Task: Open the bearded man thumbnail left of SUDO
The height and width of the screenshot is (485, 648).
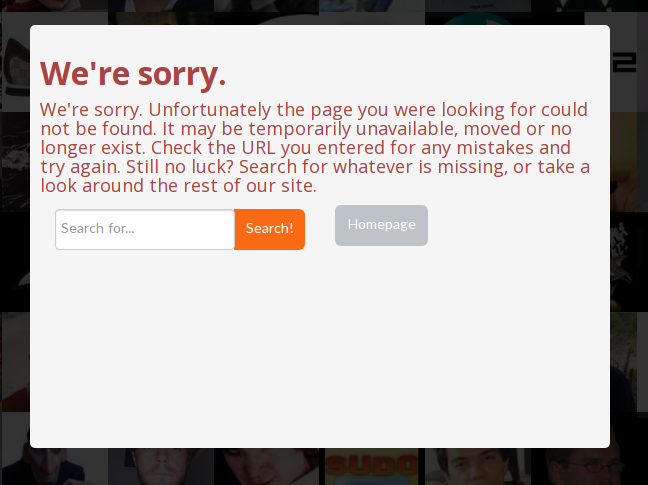Action: click(267, 466)
